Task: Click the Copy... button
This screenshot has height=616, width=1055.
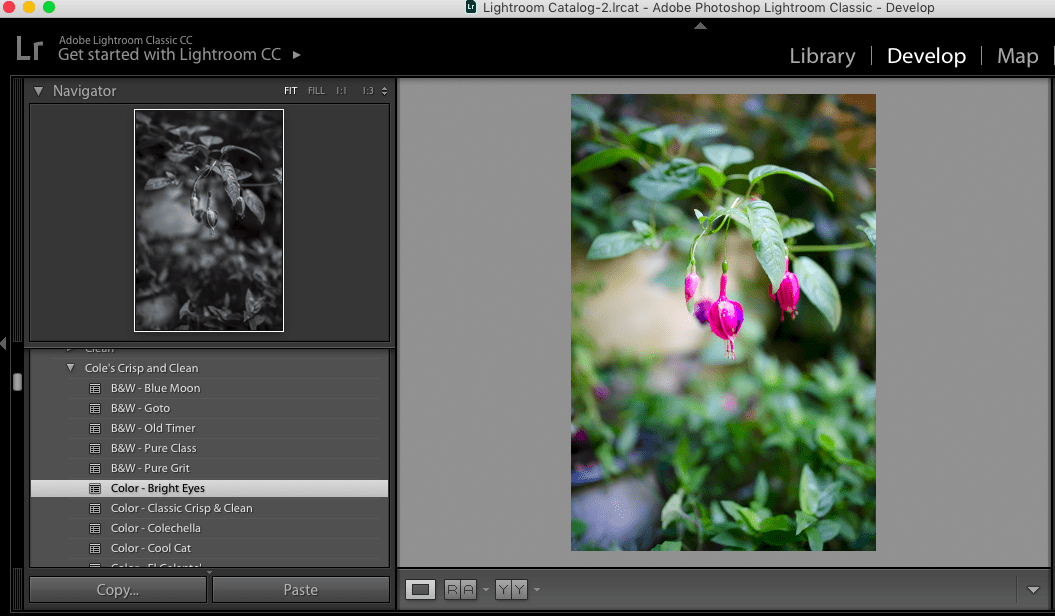Action: pos(118,590)
